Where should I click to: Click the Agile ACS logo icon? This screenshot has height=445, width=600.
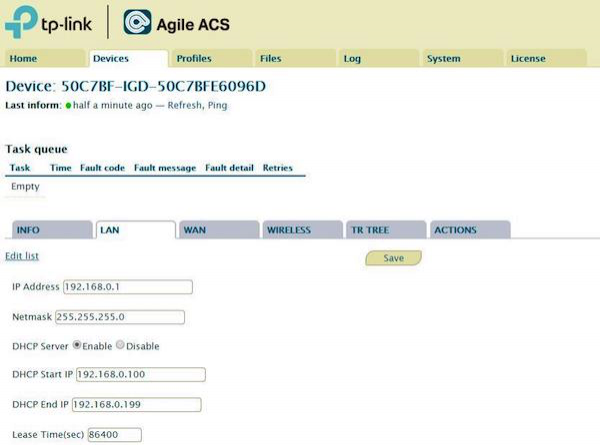(x=138, y=24)
